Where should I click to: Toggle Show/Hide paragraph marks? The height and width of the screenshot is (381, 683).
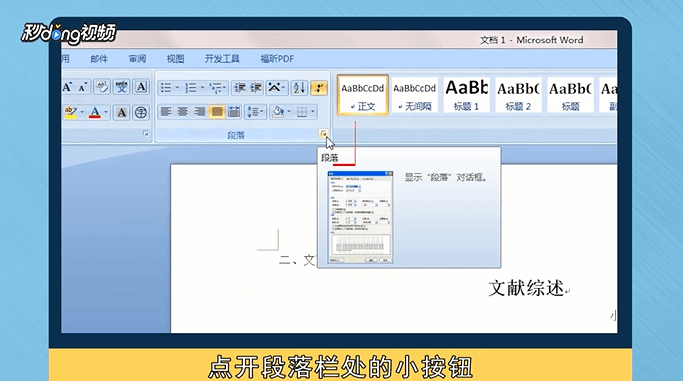point(319,88)
